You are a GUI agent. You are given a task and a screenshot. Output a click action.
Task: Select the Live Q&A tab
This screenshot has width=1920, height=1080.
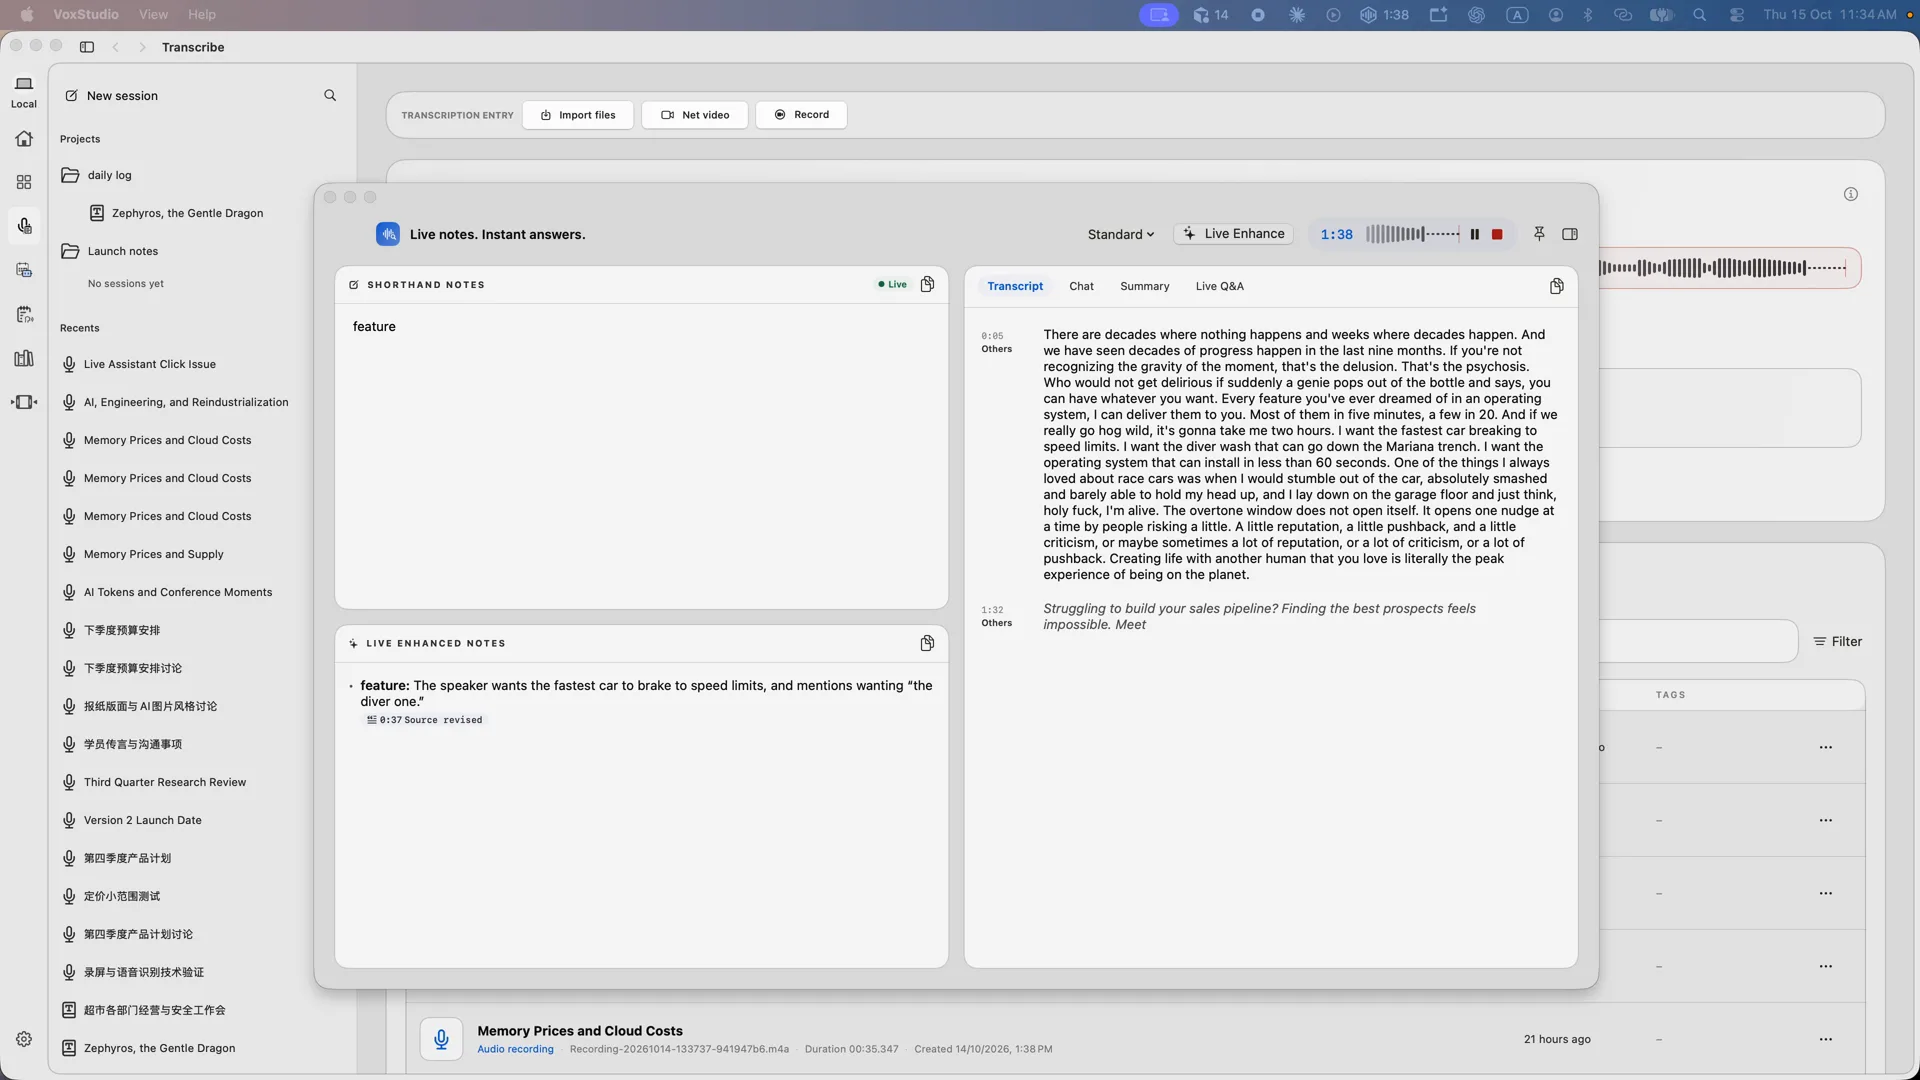pos(1219,286)
